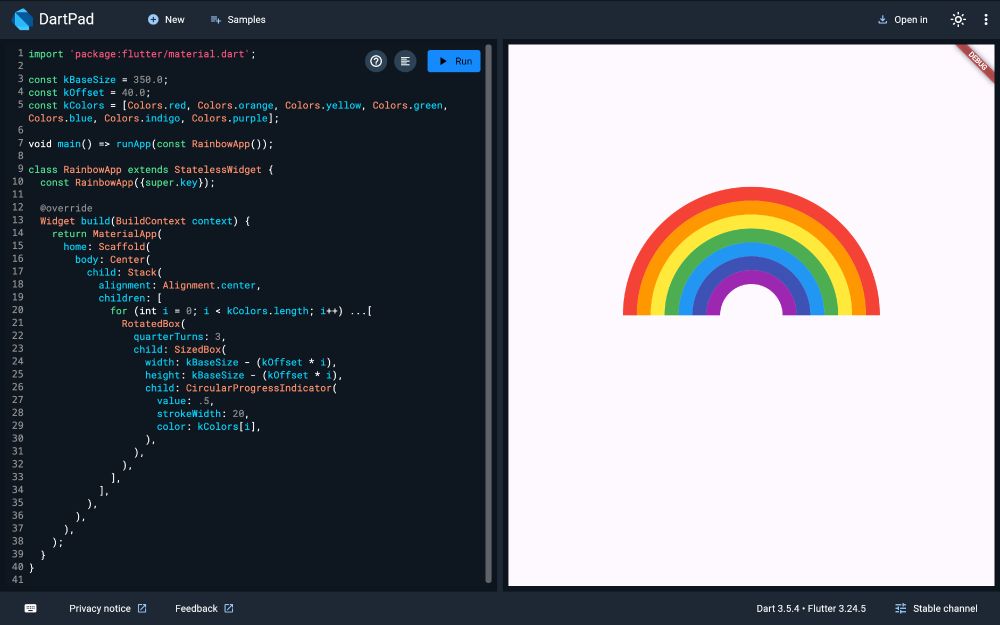Click the tune icon beside Stable channel

[x=901, y=608]
